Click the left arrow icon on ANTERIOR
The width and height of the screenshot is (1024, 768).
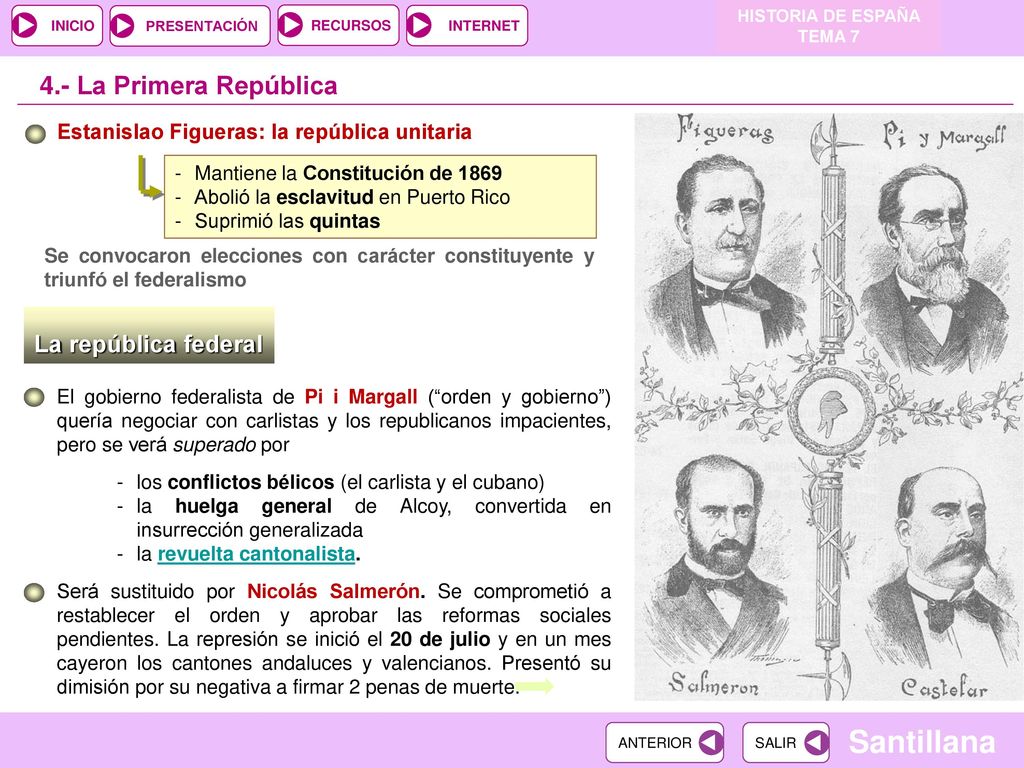(710, 743)
